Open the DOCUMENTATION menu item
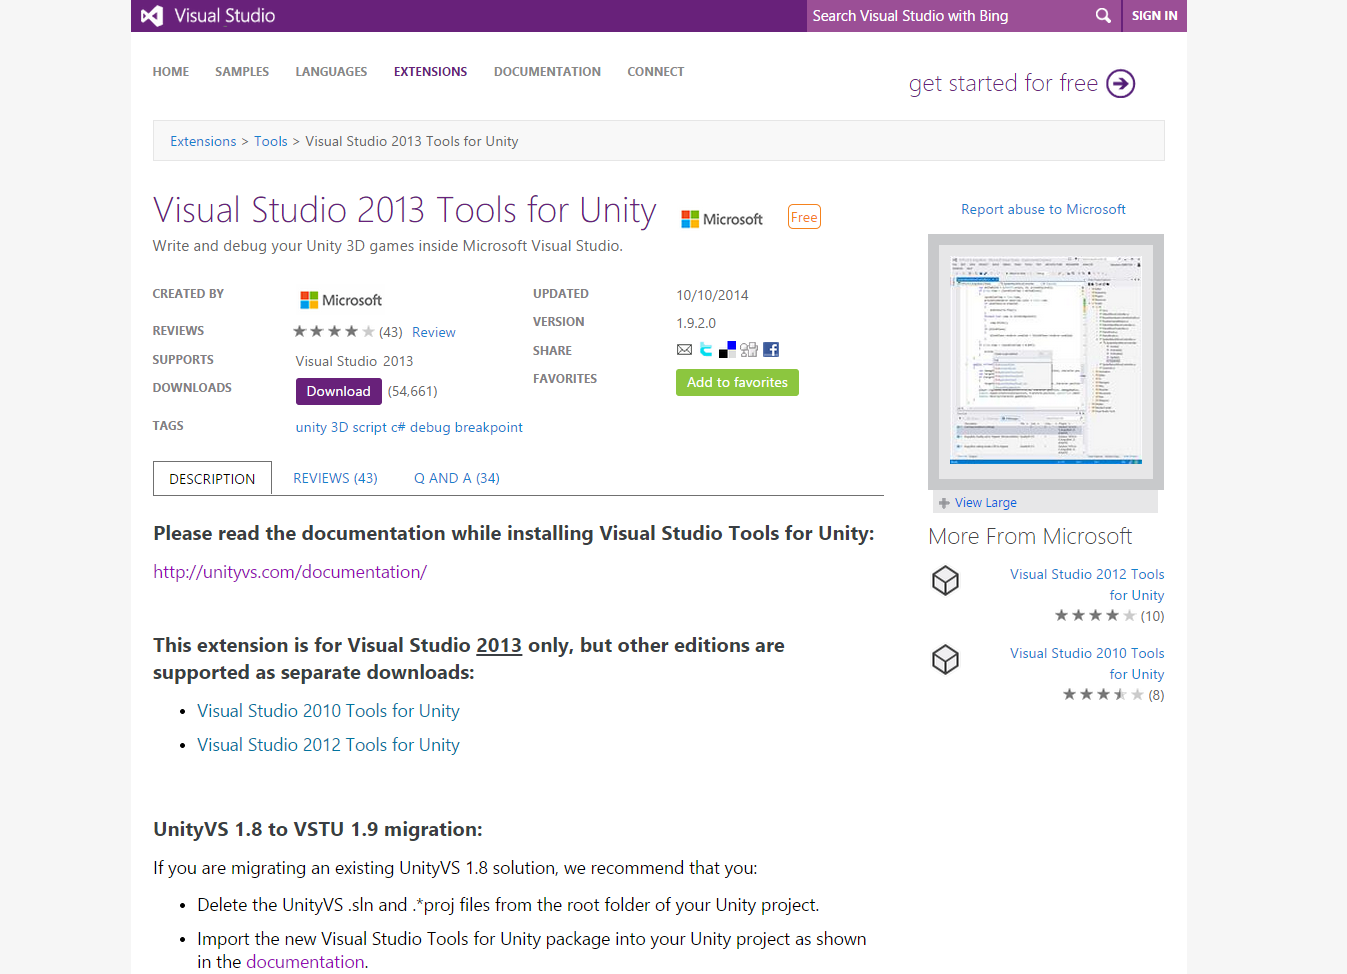 click(547, 72)
